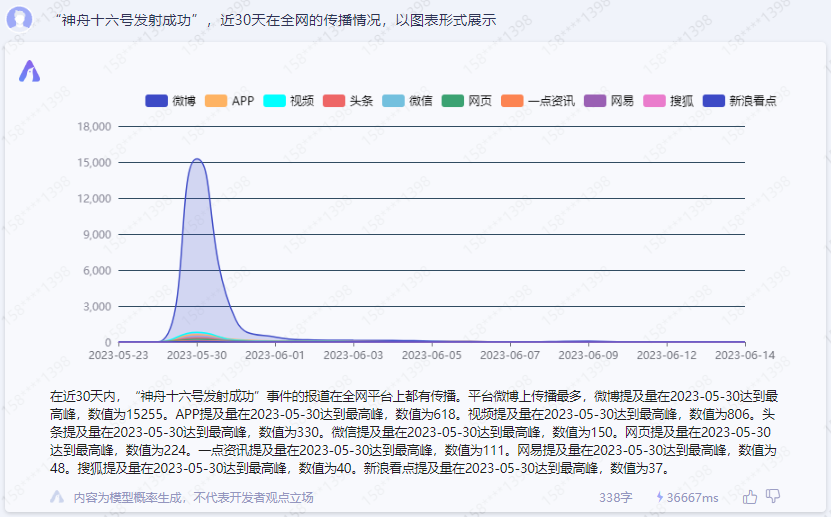
Task: Click the 2023-05-23 x-axis label
Action: click(x=118, y=355)
